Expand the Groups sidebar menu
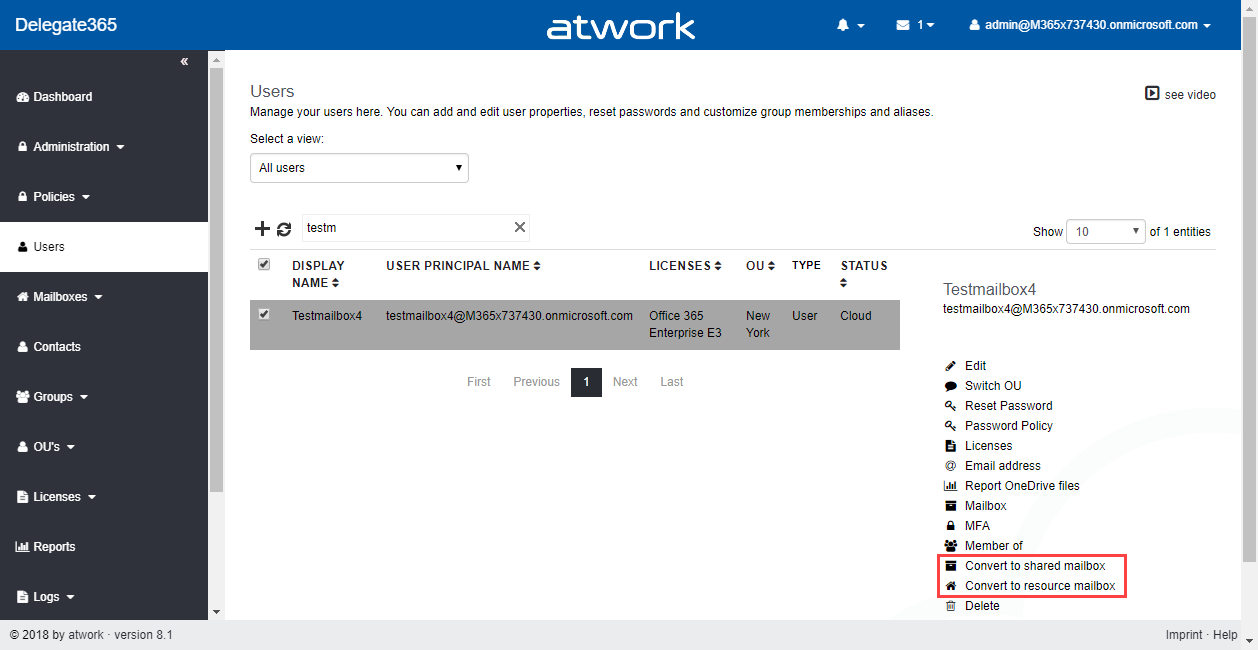This screenshot has height=650, width=1258. pyautogui.click(x=53, y=397)
